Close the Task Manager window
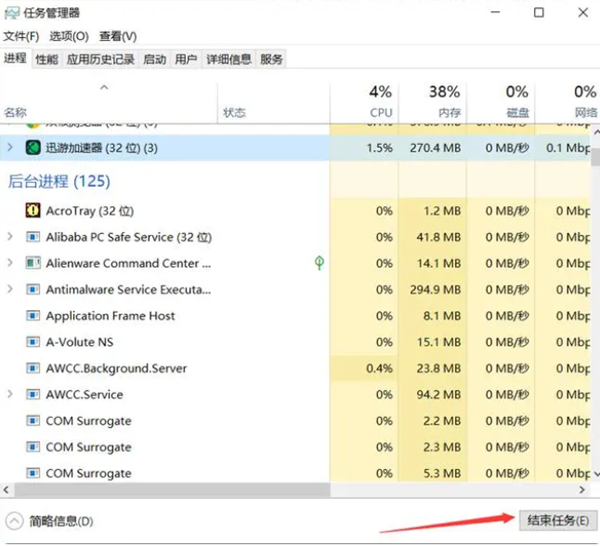 point(583,13)
